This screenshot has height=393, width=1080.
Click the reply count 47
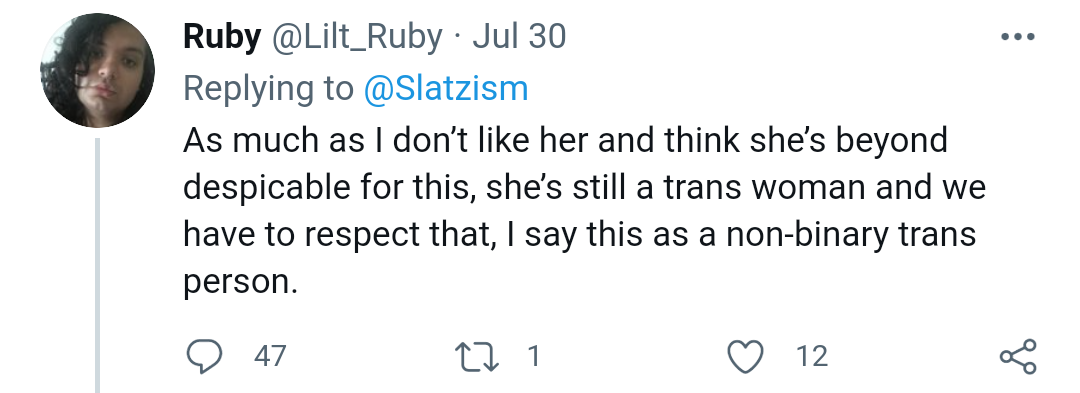click(269, 357)
